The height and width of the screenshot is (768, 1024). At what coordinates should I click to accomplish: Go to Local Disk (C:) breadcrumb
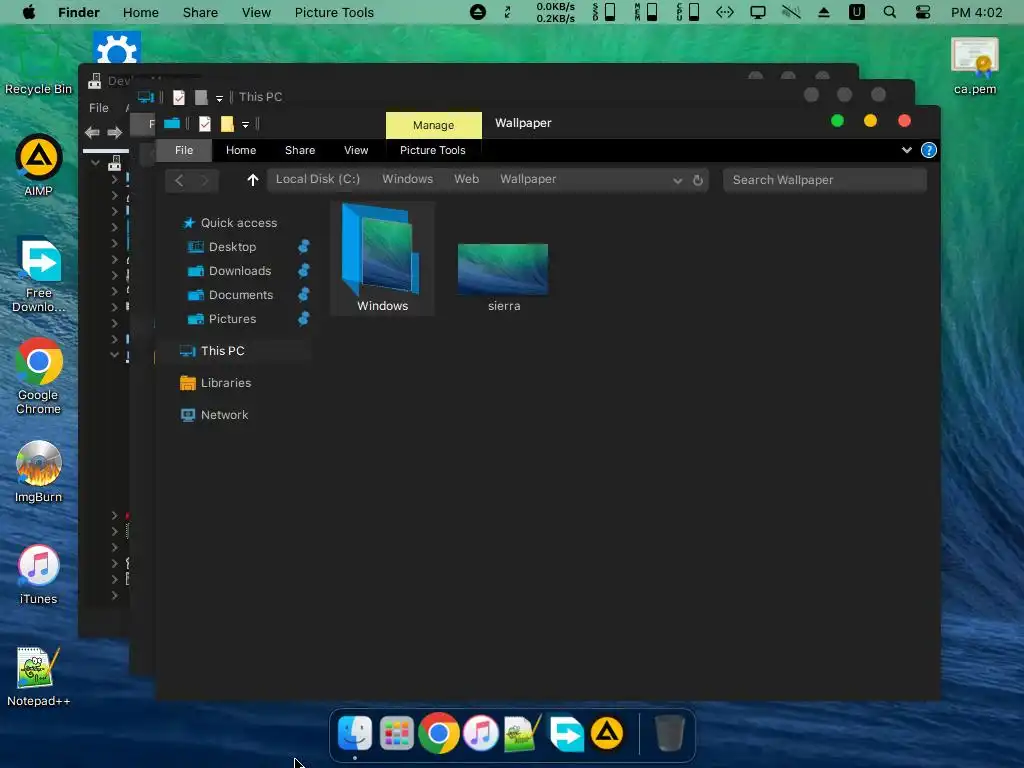317,179
